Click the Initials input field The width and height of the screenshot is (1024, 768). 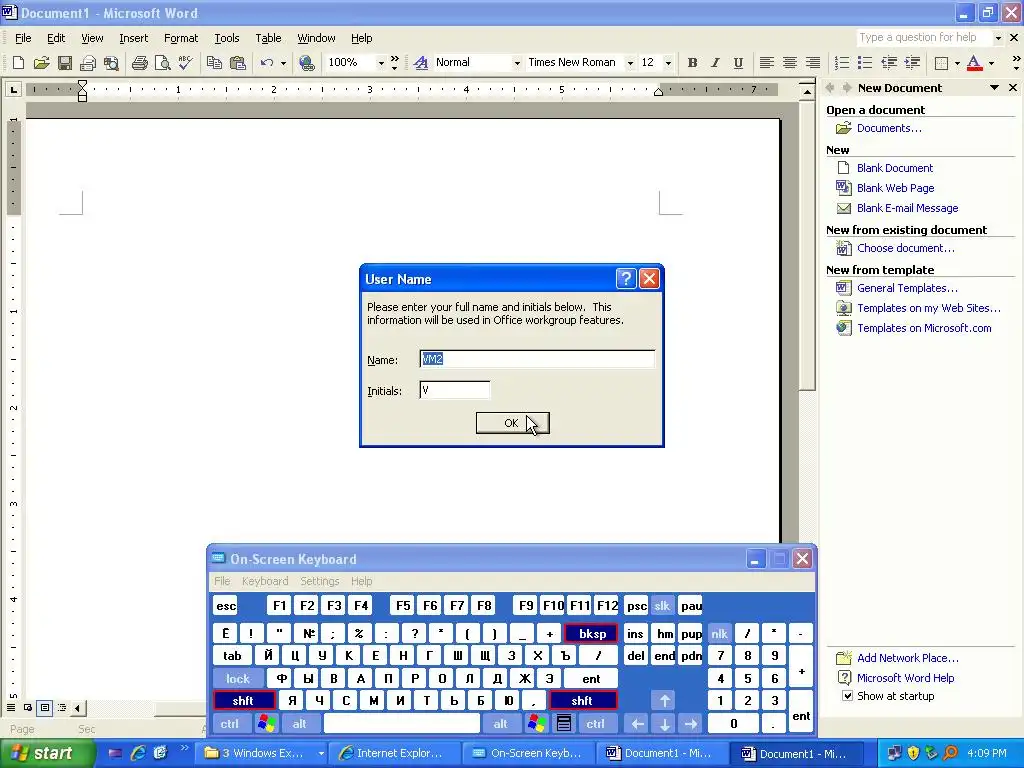455,391
